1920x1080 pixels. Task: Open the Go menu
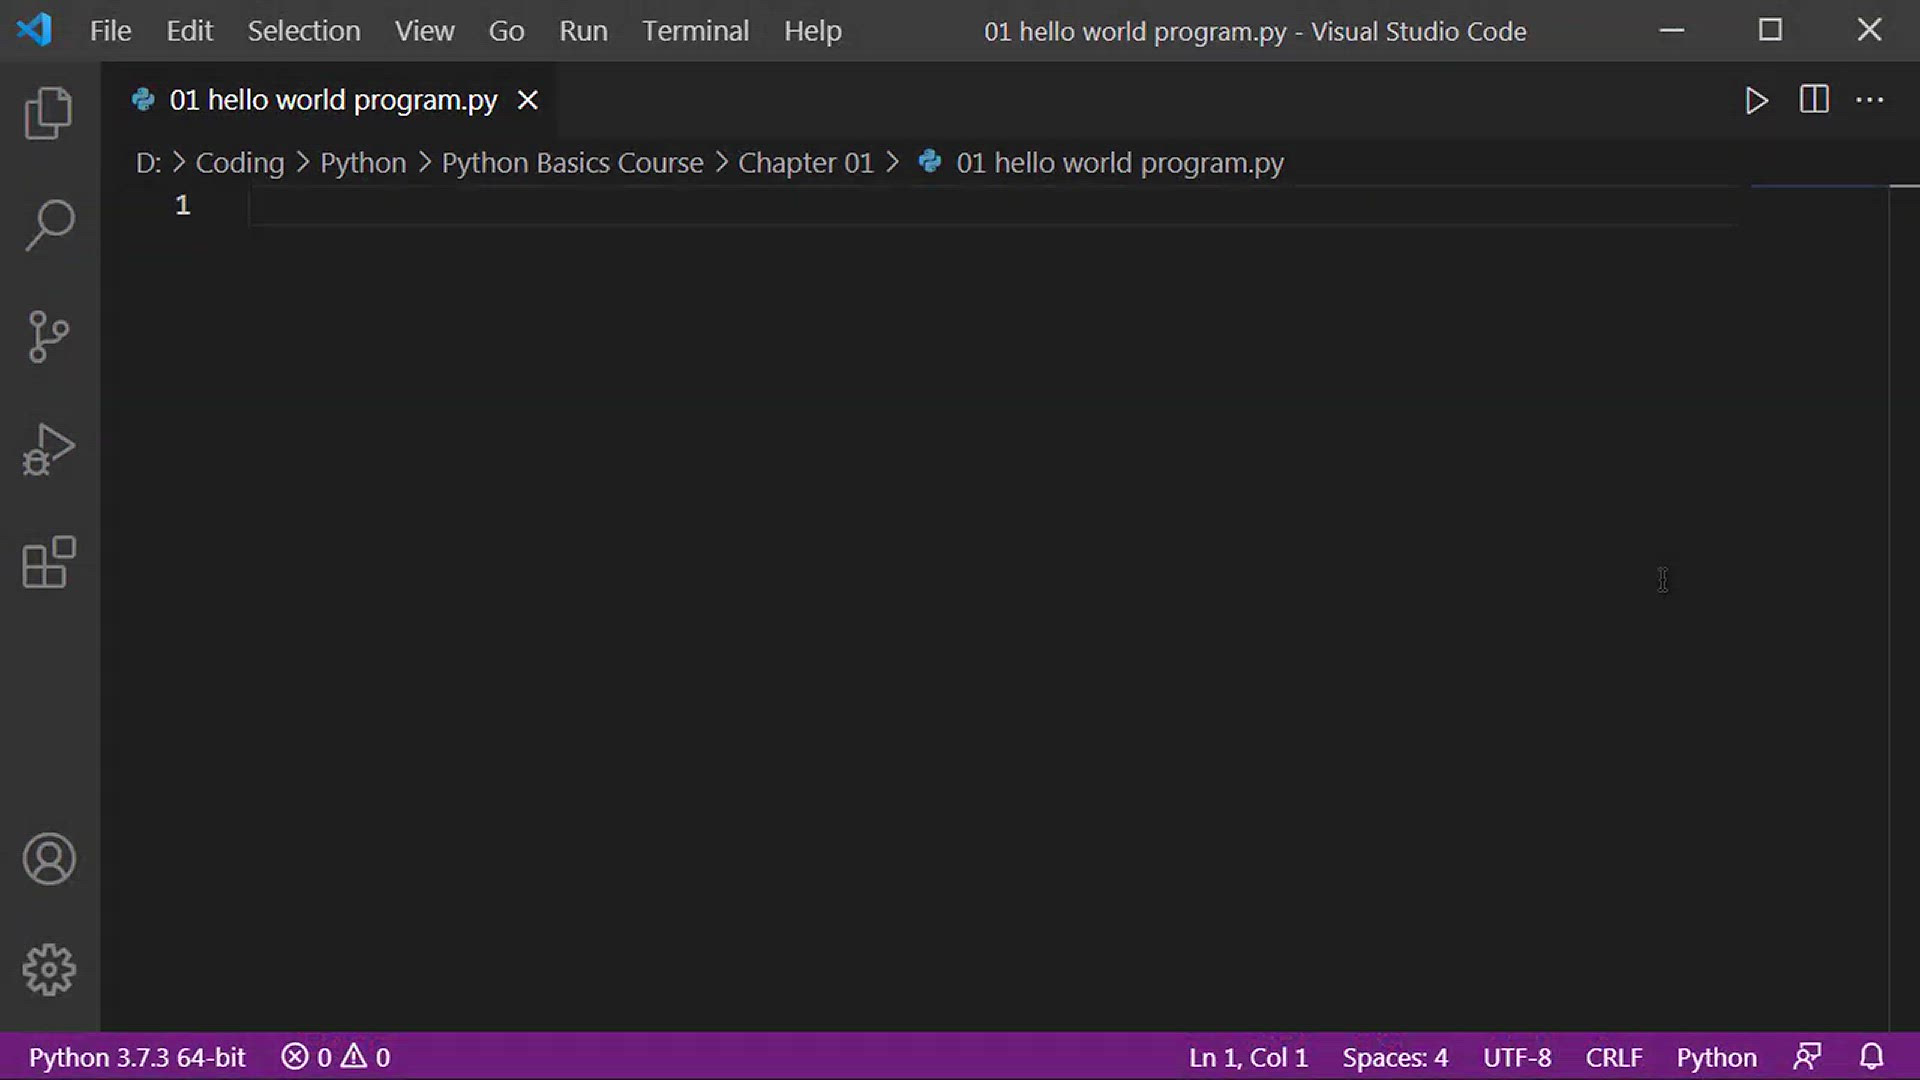coord(506,31)
